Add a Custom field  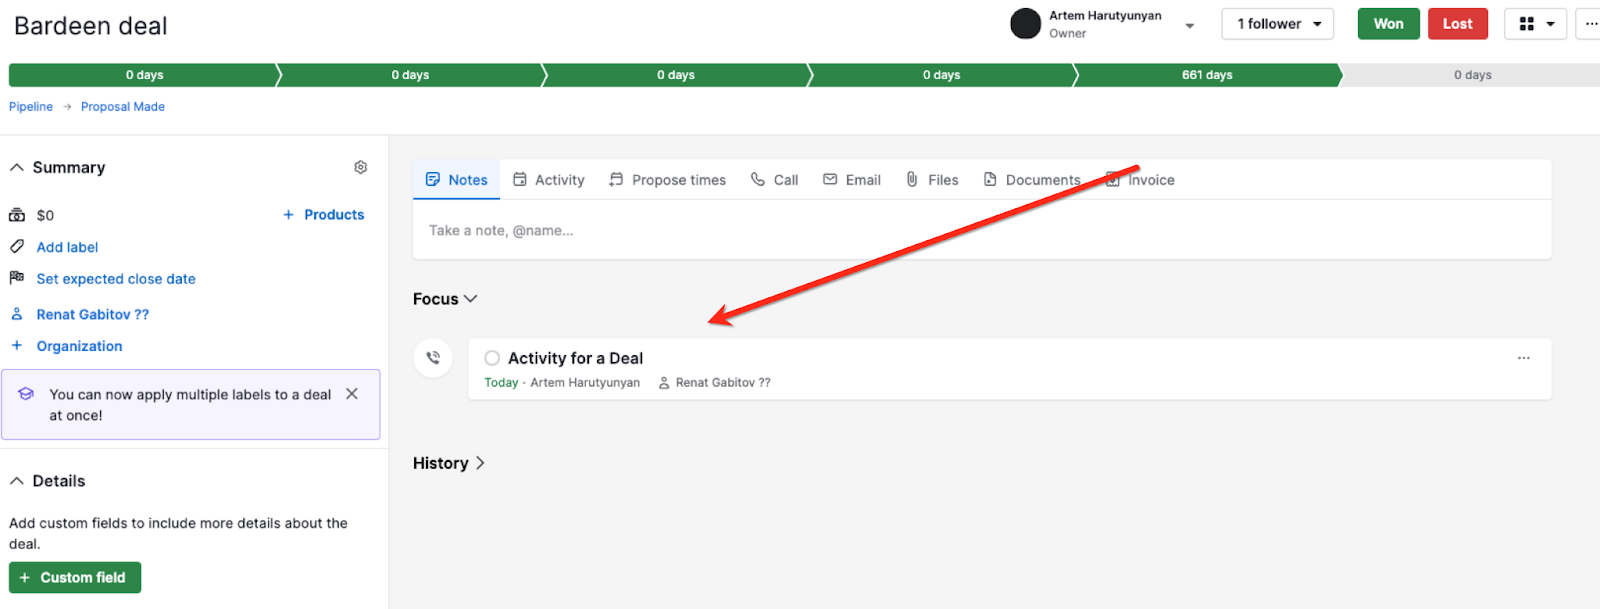(75, 578)
